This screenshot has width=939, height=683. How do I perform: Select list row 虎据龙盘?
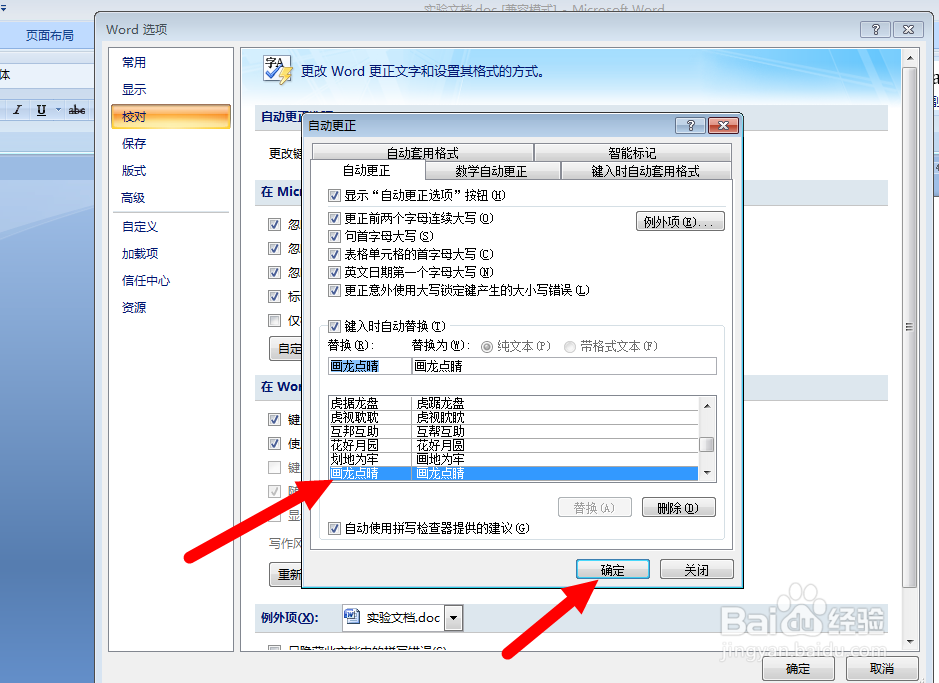[x=513, y=403]
